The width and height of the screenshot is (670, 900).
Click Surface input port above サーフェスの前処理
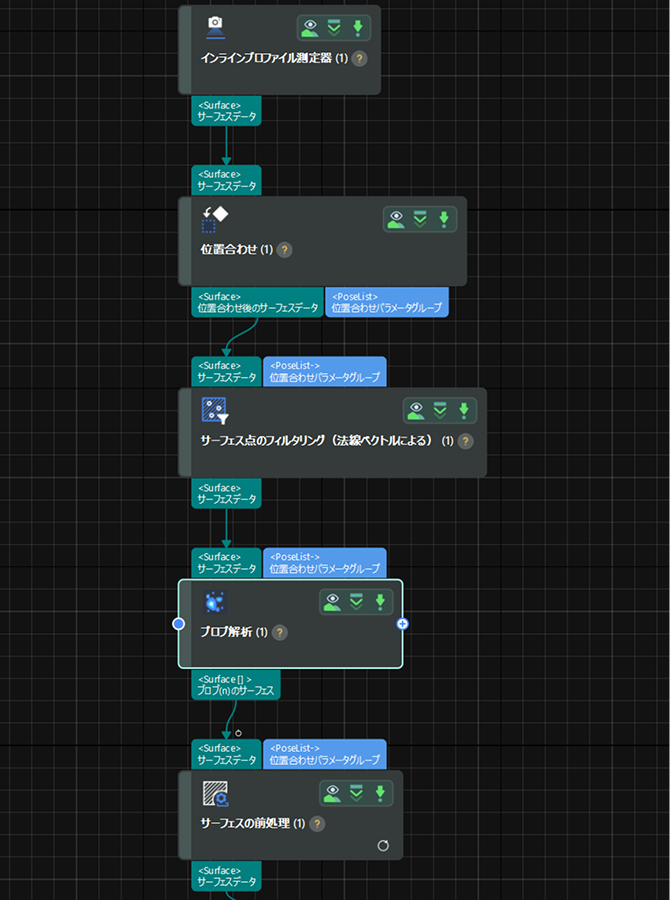click(x=226, y=754)
